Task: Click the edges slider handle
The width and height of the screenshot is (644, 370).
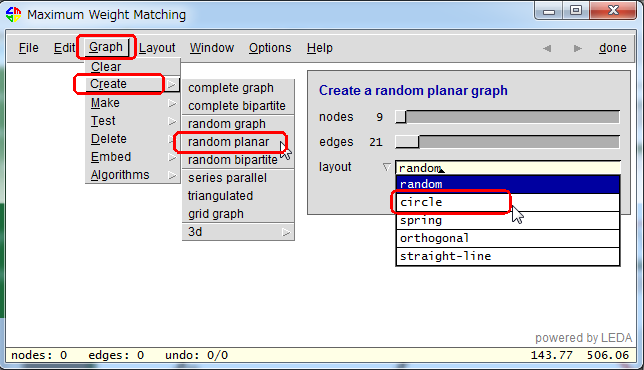Action: [x=407, y=142]
